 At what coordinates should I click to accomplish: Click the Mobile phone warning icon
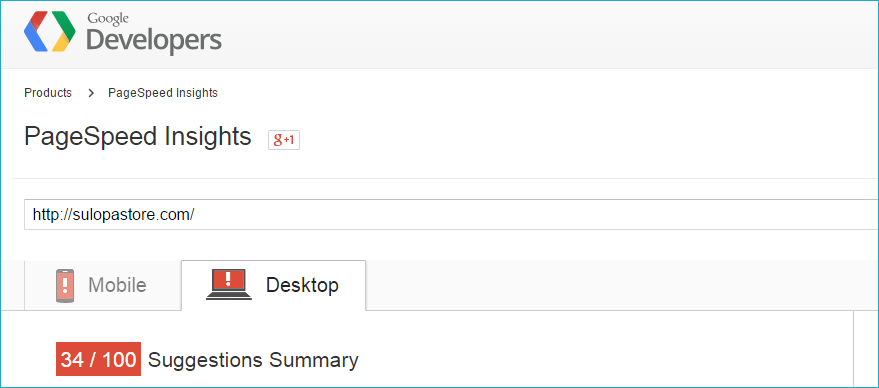pyautogui.click(x=65, y=285)
